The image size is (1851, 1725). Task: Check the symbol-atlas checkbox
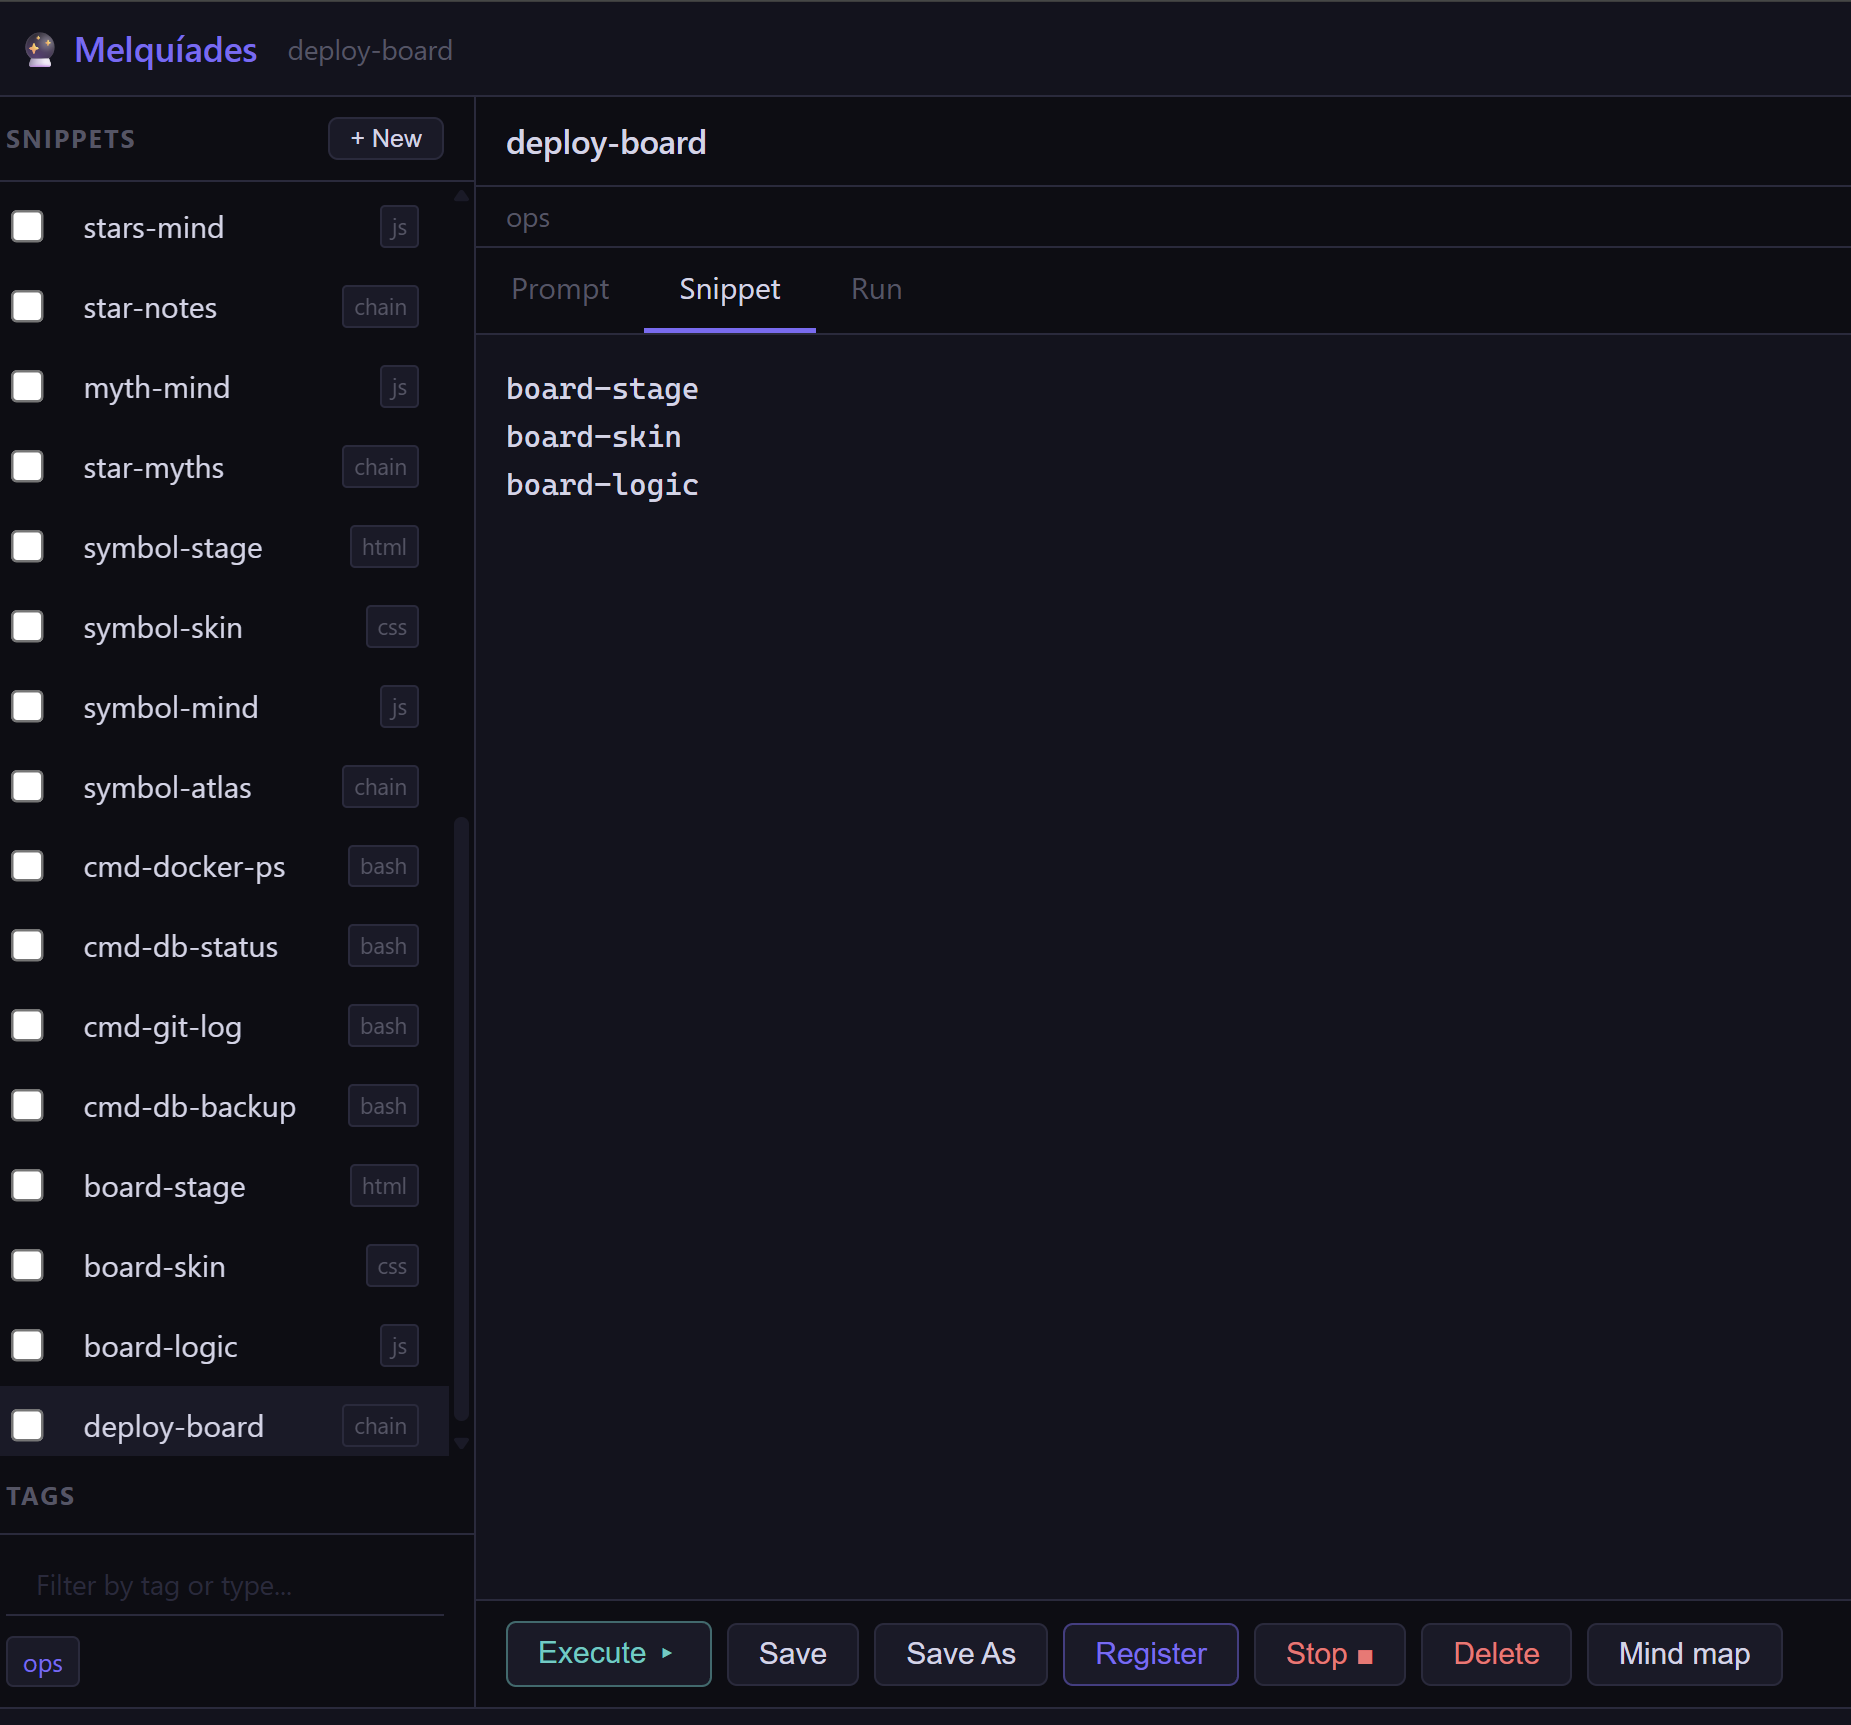(x=27, y=787)
